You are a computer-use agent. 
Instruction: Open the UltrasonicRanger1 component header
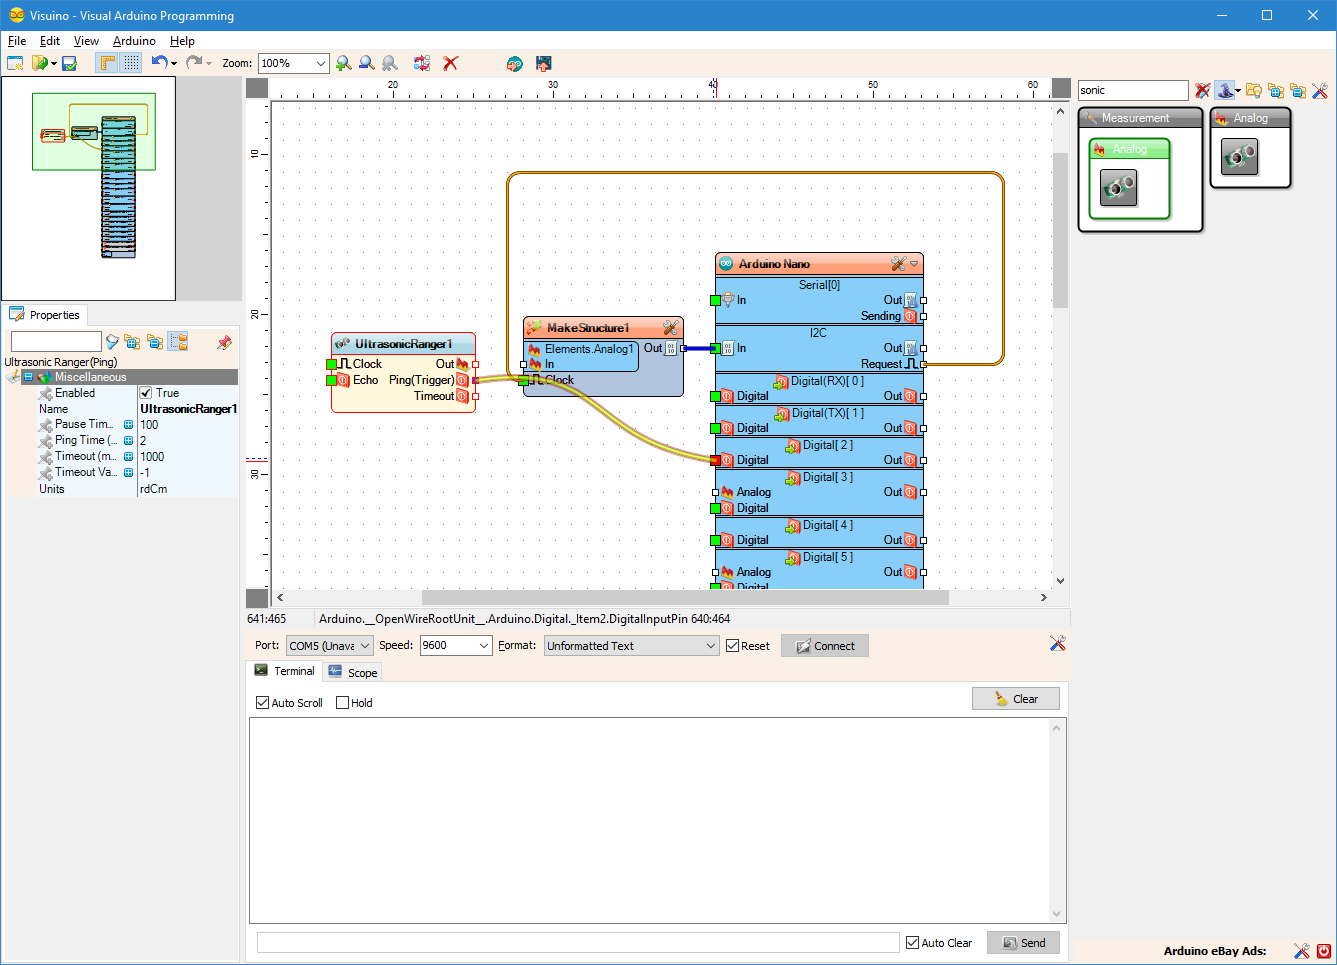403,344
